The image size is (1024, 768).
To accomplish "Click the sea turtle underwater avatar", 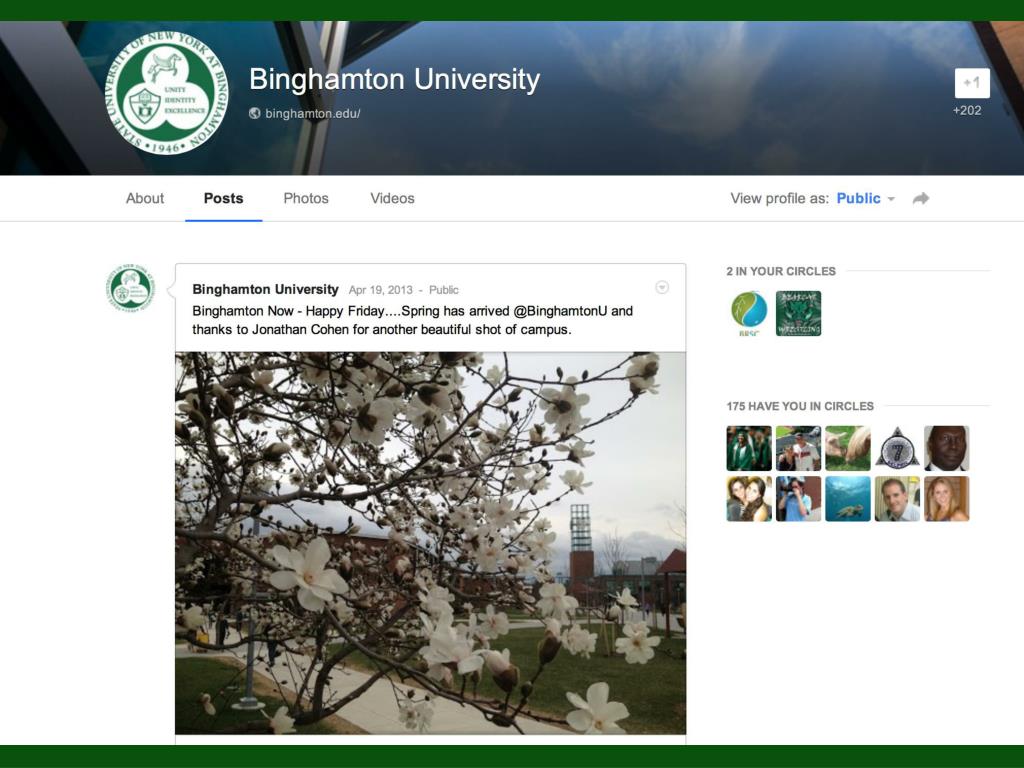I will pyautogui.click(x=848, y=498).
